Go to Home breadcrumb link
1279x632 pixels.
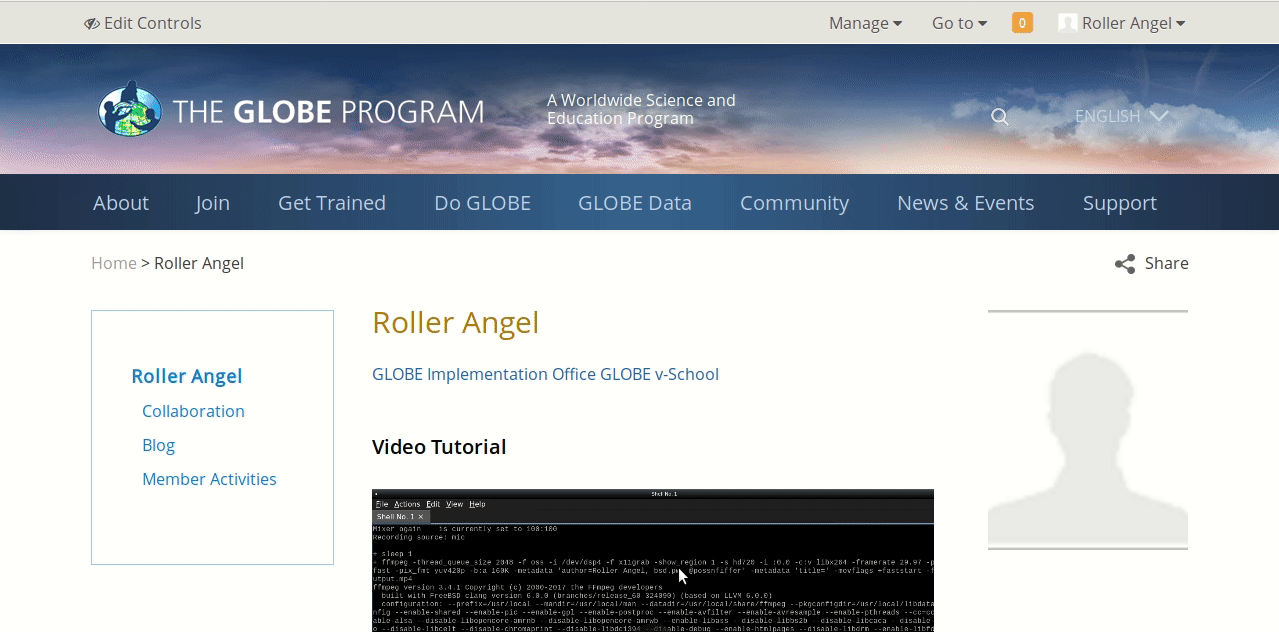tap(114, 263)
